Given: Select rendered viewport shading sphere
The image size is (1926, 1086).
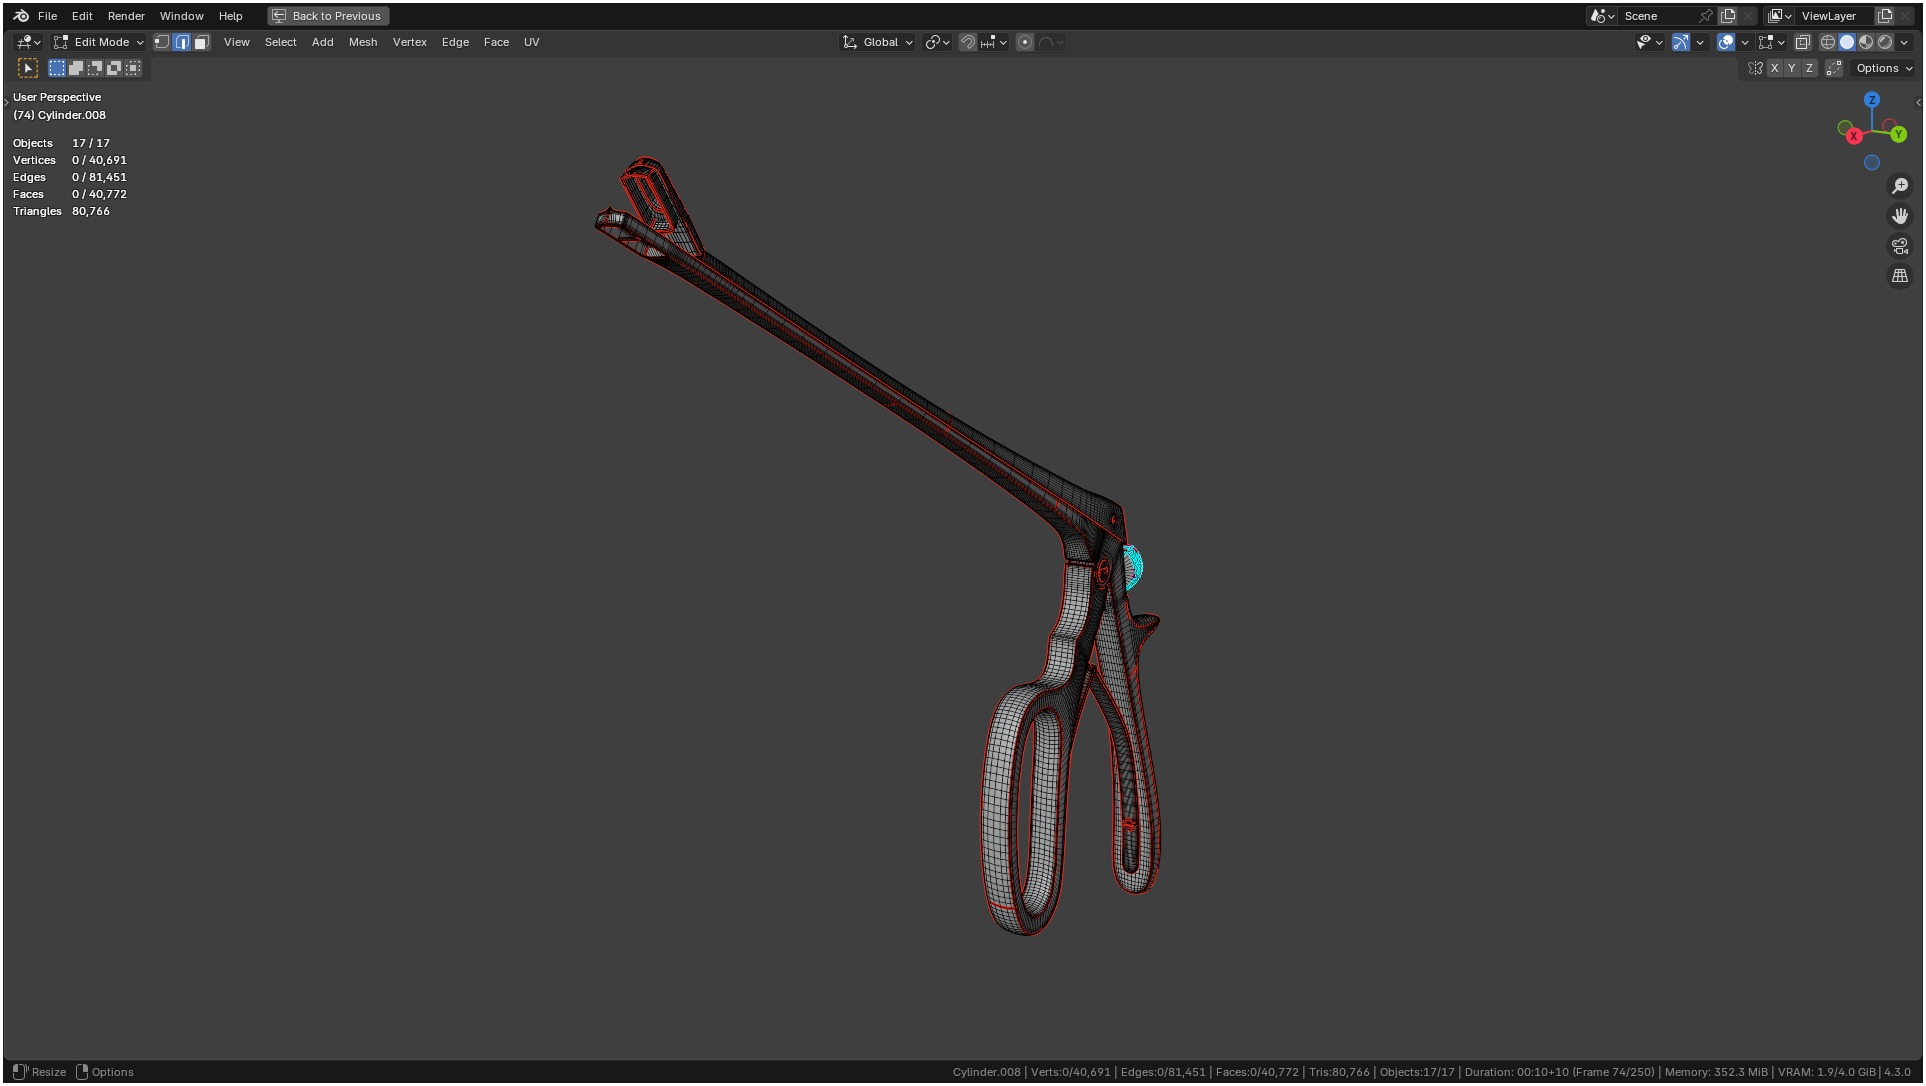Looking at the screenshot, I should pos(1885,42).
